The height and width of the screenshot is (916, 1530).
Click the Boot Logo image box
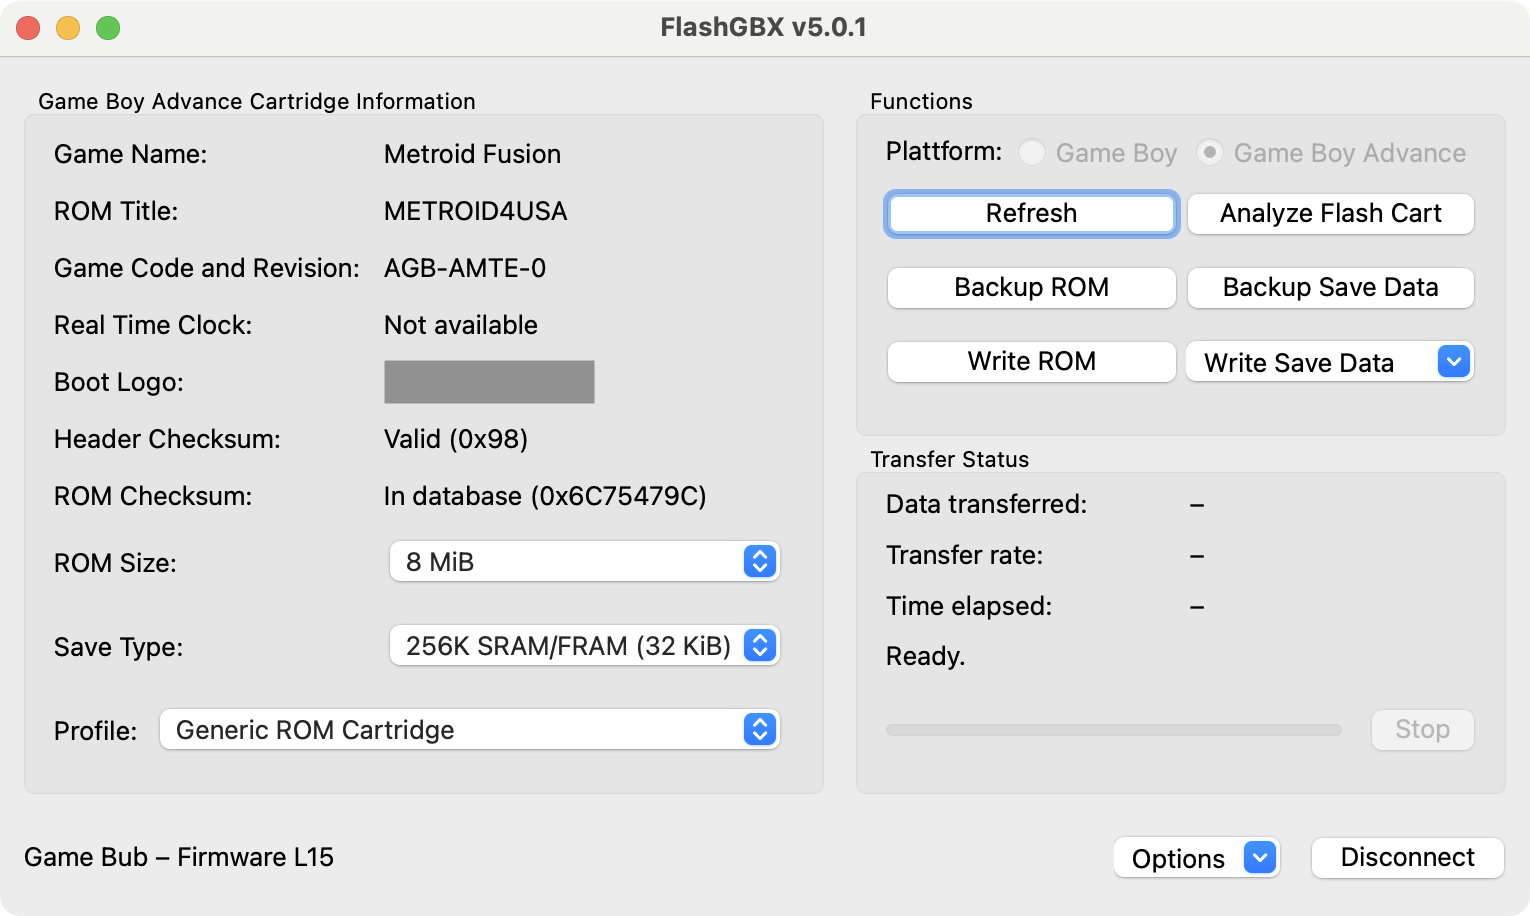[x=489, y=382]
